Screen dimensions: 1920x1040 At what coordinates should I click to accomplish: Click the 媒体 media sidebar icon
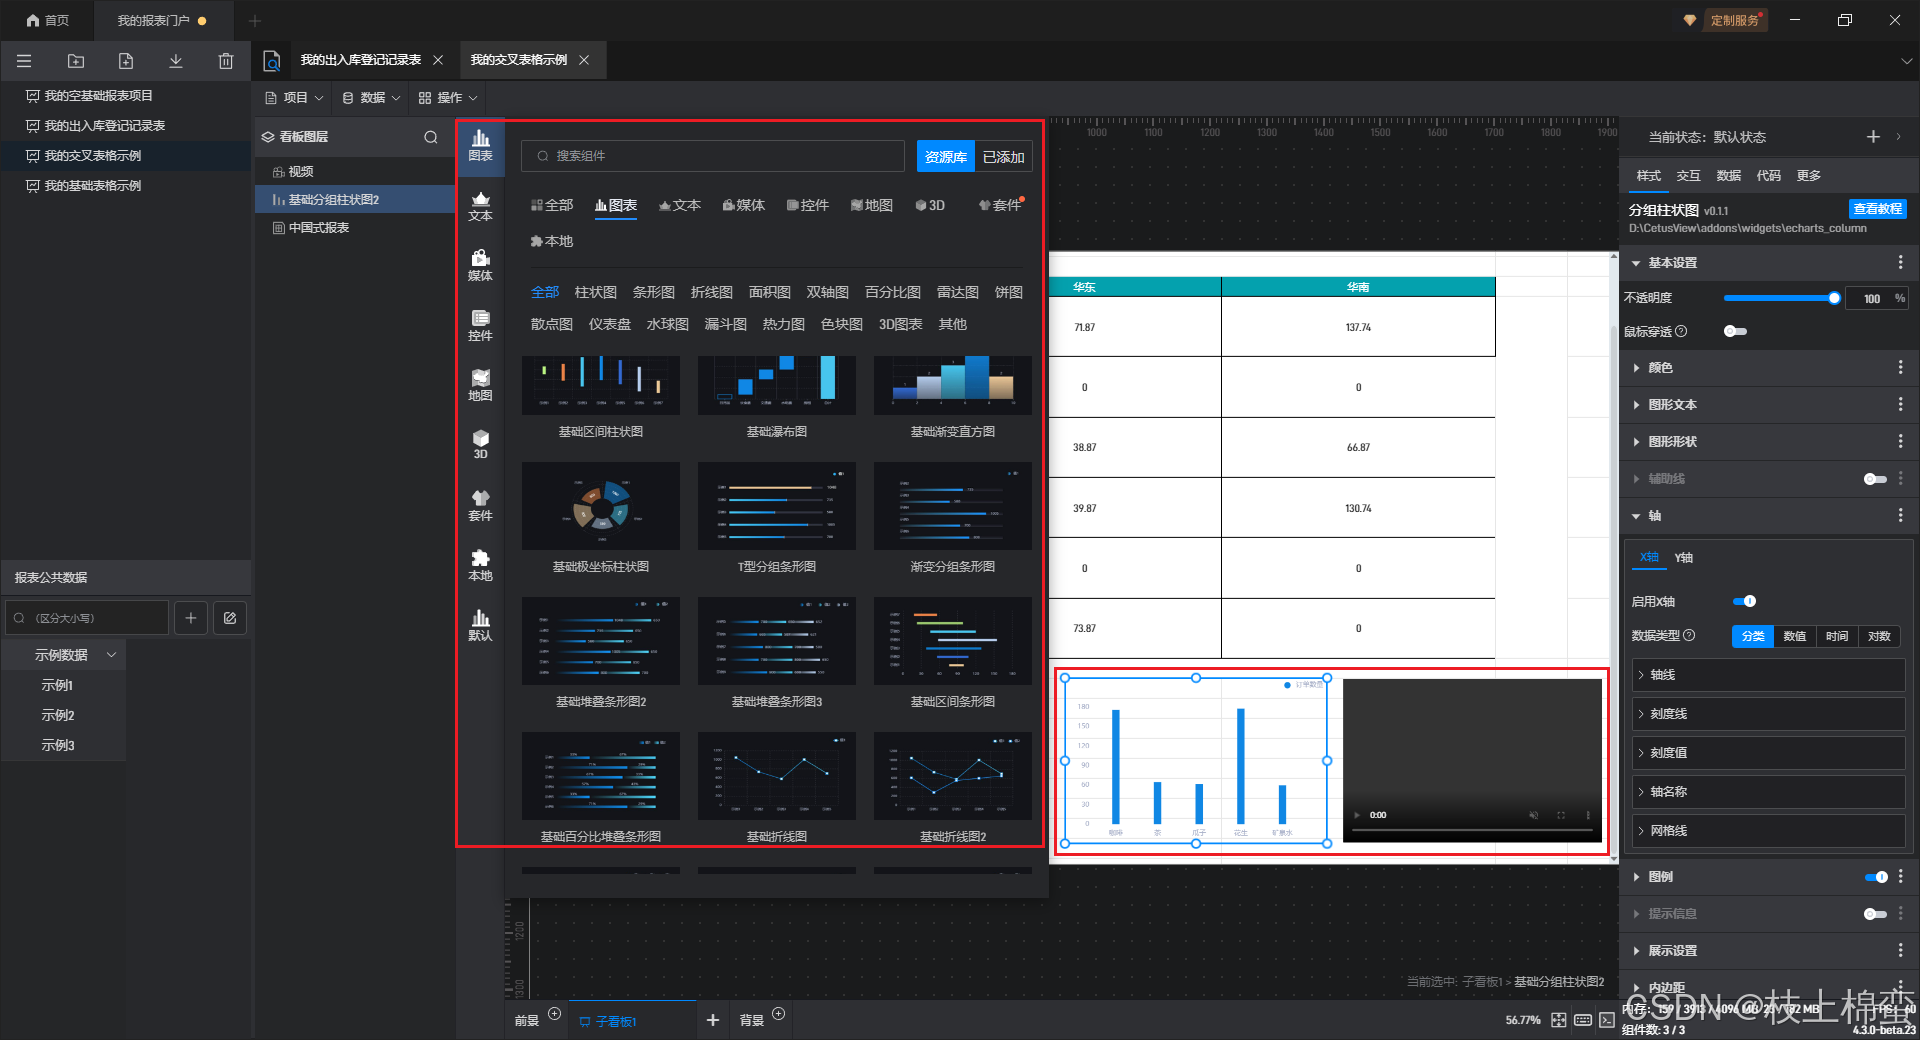(480, 264)
